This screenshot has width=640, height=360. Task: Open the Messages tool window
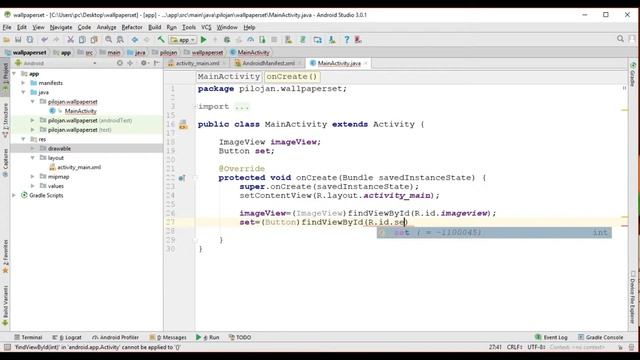click(x=168, y=338)
